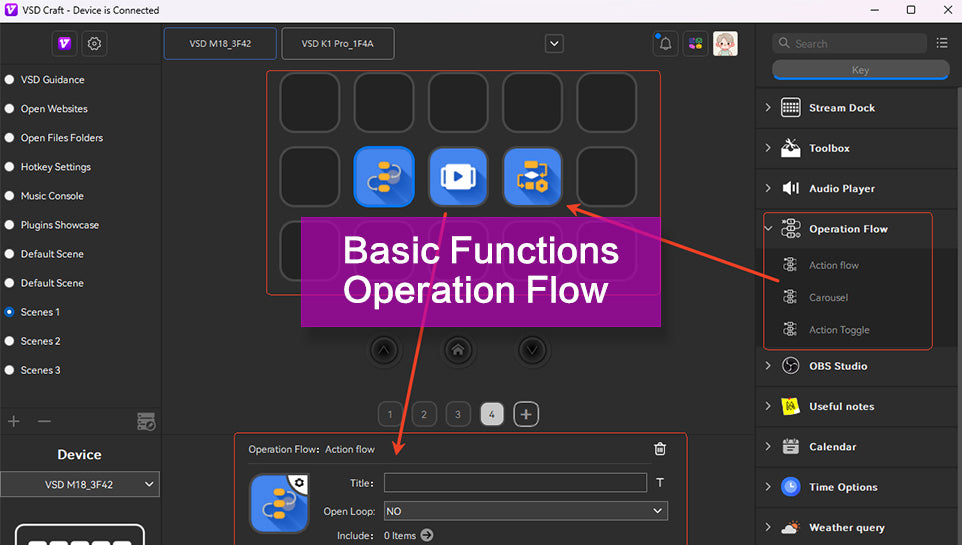Select the Carousel key on grid
The image size is (962, 545).
point(458,177)
